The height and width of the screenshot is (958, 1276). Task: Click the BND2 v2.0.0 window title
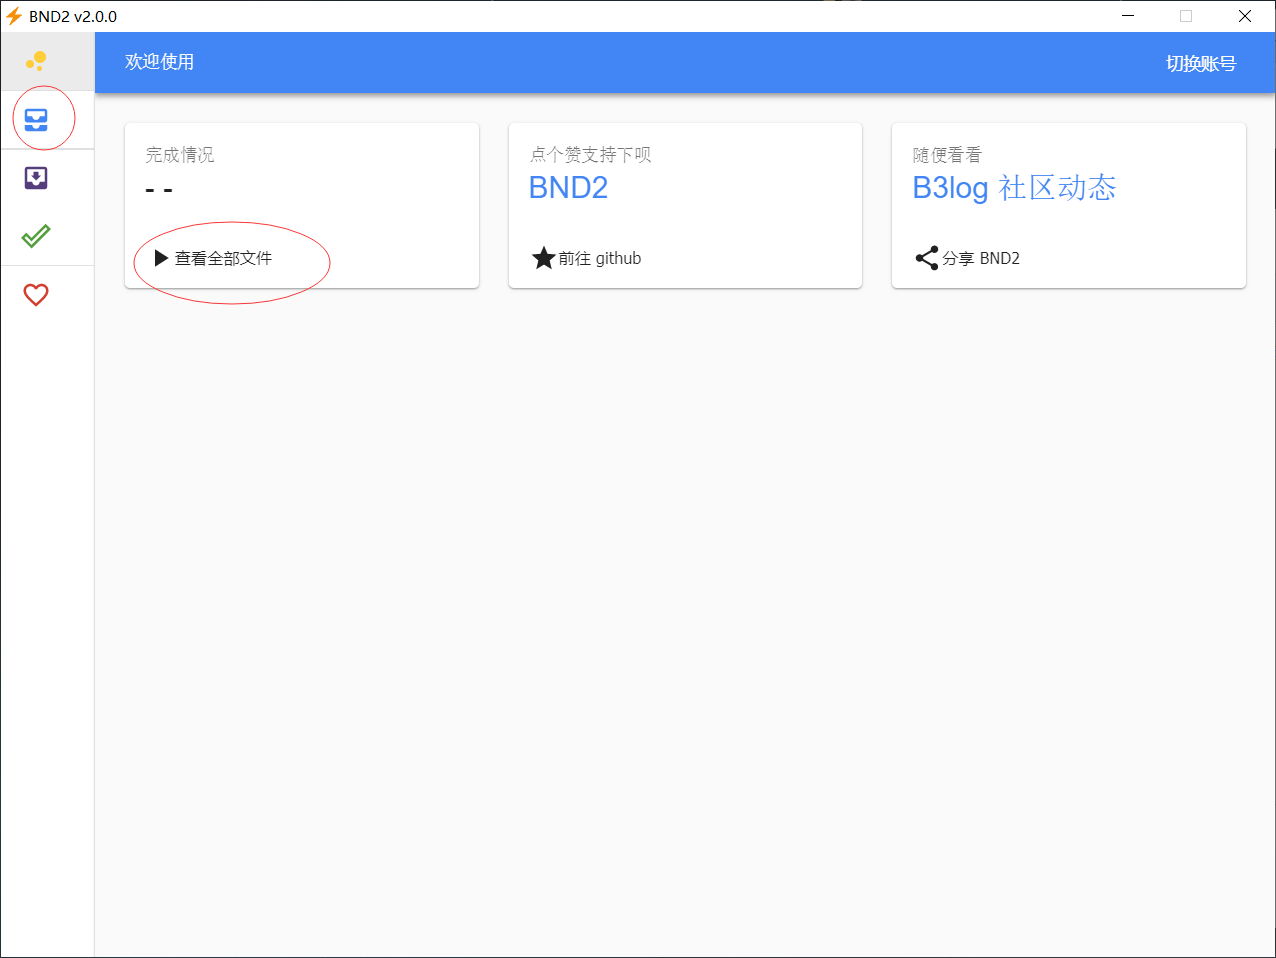73,16
